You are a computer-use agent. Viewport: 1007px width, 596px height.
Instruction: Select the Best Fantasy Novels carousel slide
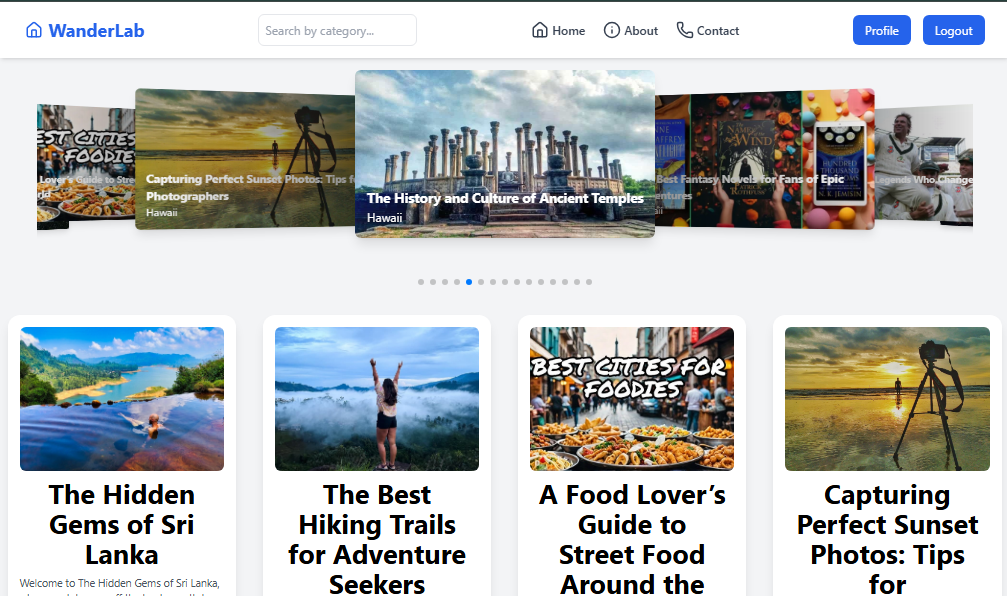(764, 159)
